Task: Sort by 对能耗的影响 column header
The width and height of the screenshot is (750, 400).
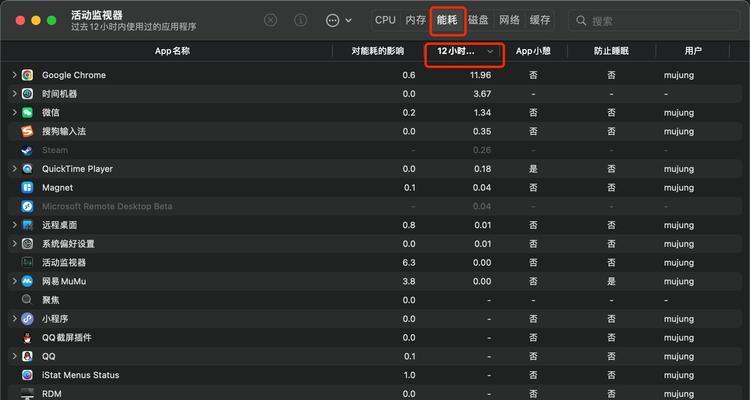Action: [x=377, y=51]
